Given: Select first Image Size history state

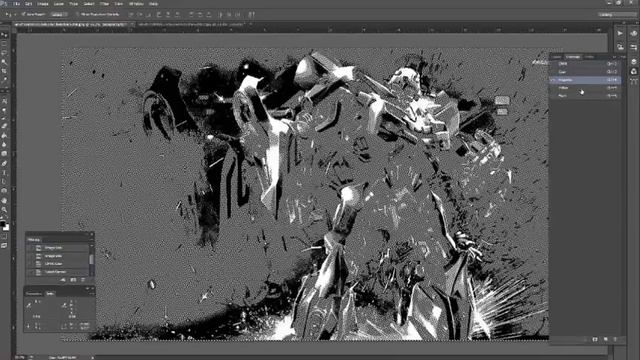Looking at the screenshot, I should tap(57, 248).
